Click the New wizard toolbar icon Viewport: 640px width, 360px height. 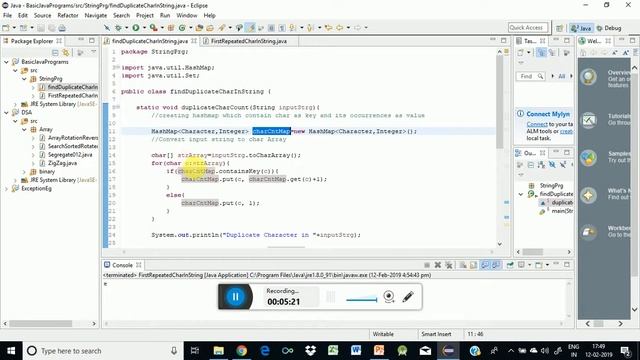point(6,28)
